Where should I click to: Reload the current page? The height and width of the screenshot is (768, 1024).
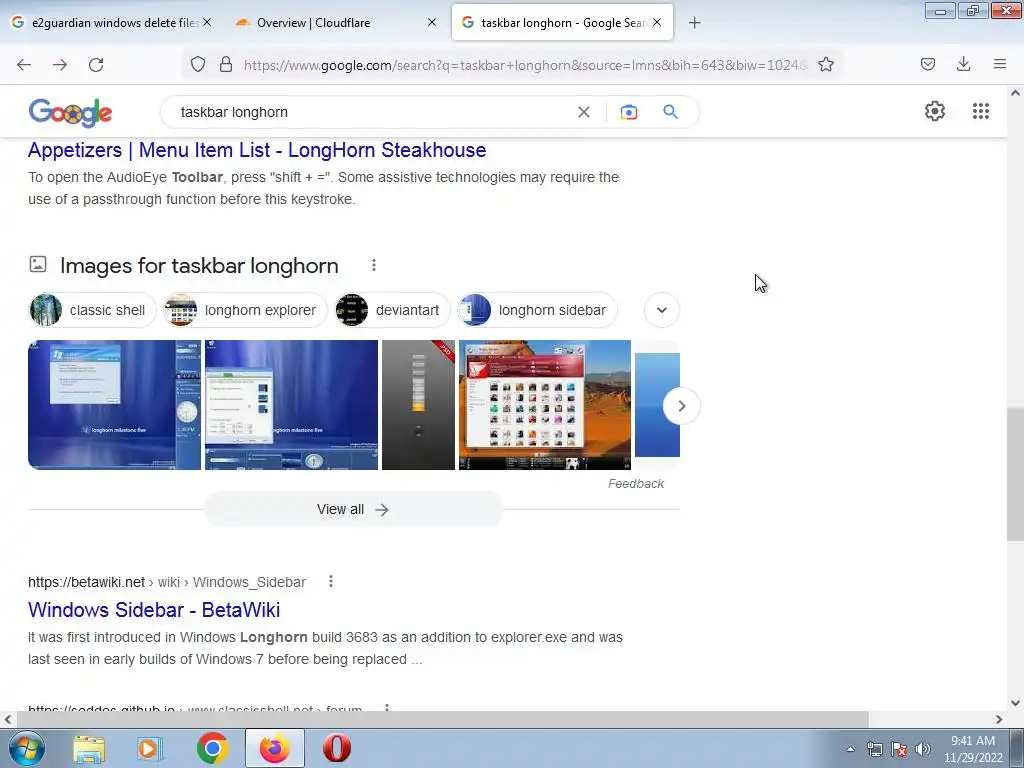96,65
